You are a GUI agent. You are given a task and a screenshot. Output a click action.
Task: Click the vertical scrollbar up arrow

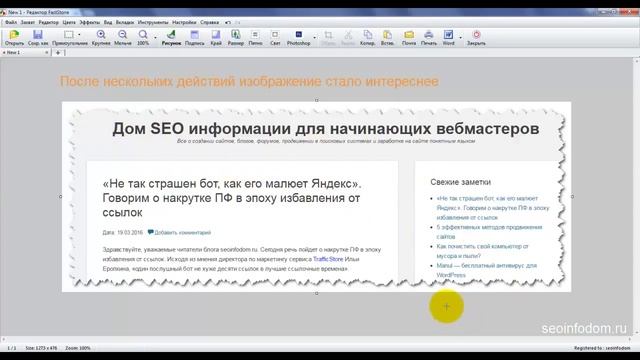[637, 60]
